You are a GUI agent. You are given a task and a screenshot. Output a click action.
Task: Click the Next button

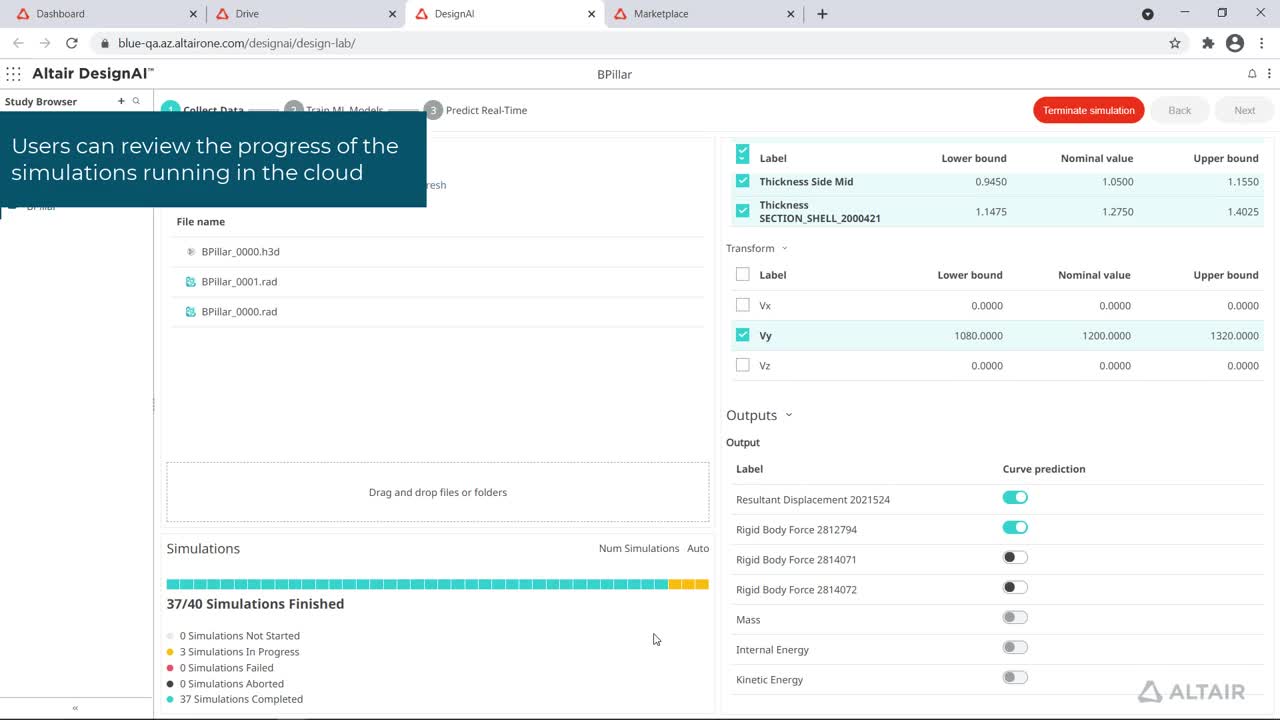tap(1244, 110)
